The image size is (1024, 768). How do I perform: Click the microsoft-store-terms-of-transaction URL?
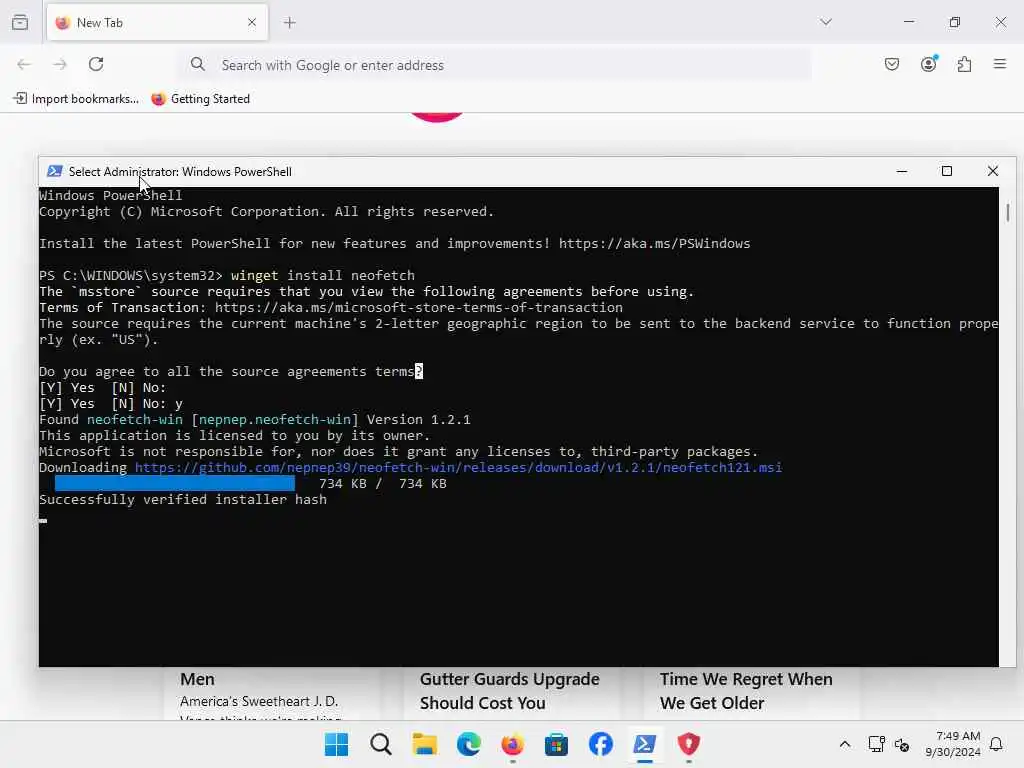click(419, 308)
